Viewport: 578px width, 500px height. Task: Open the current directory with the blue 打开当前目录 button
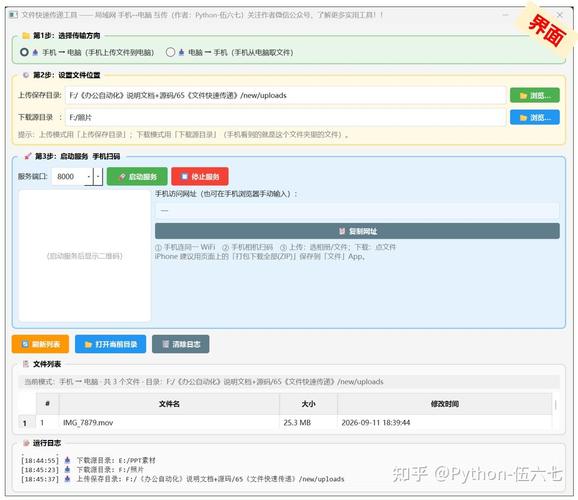[x=110, y=344]
